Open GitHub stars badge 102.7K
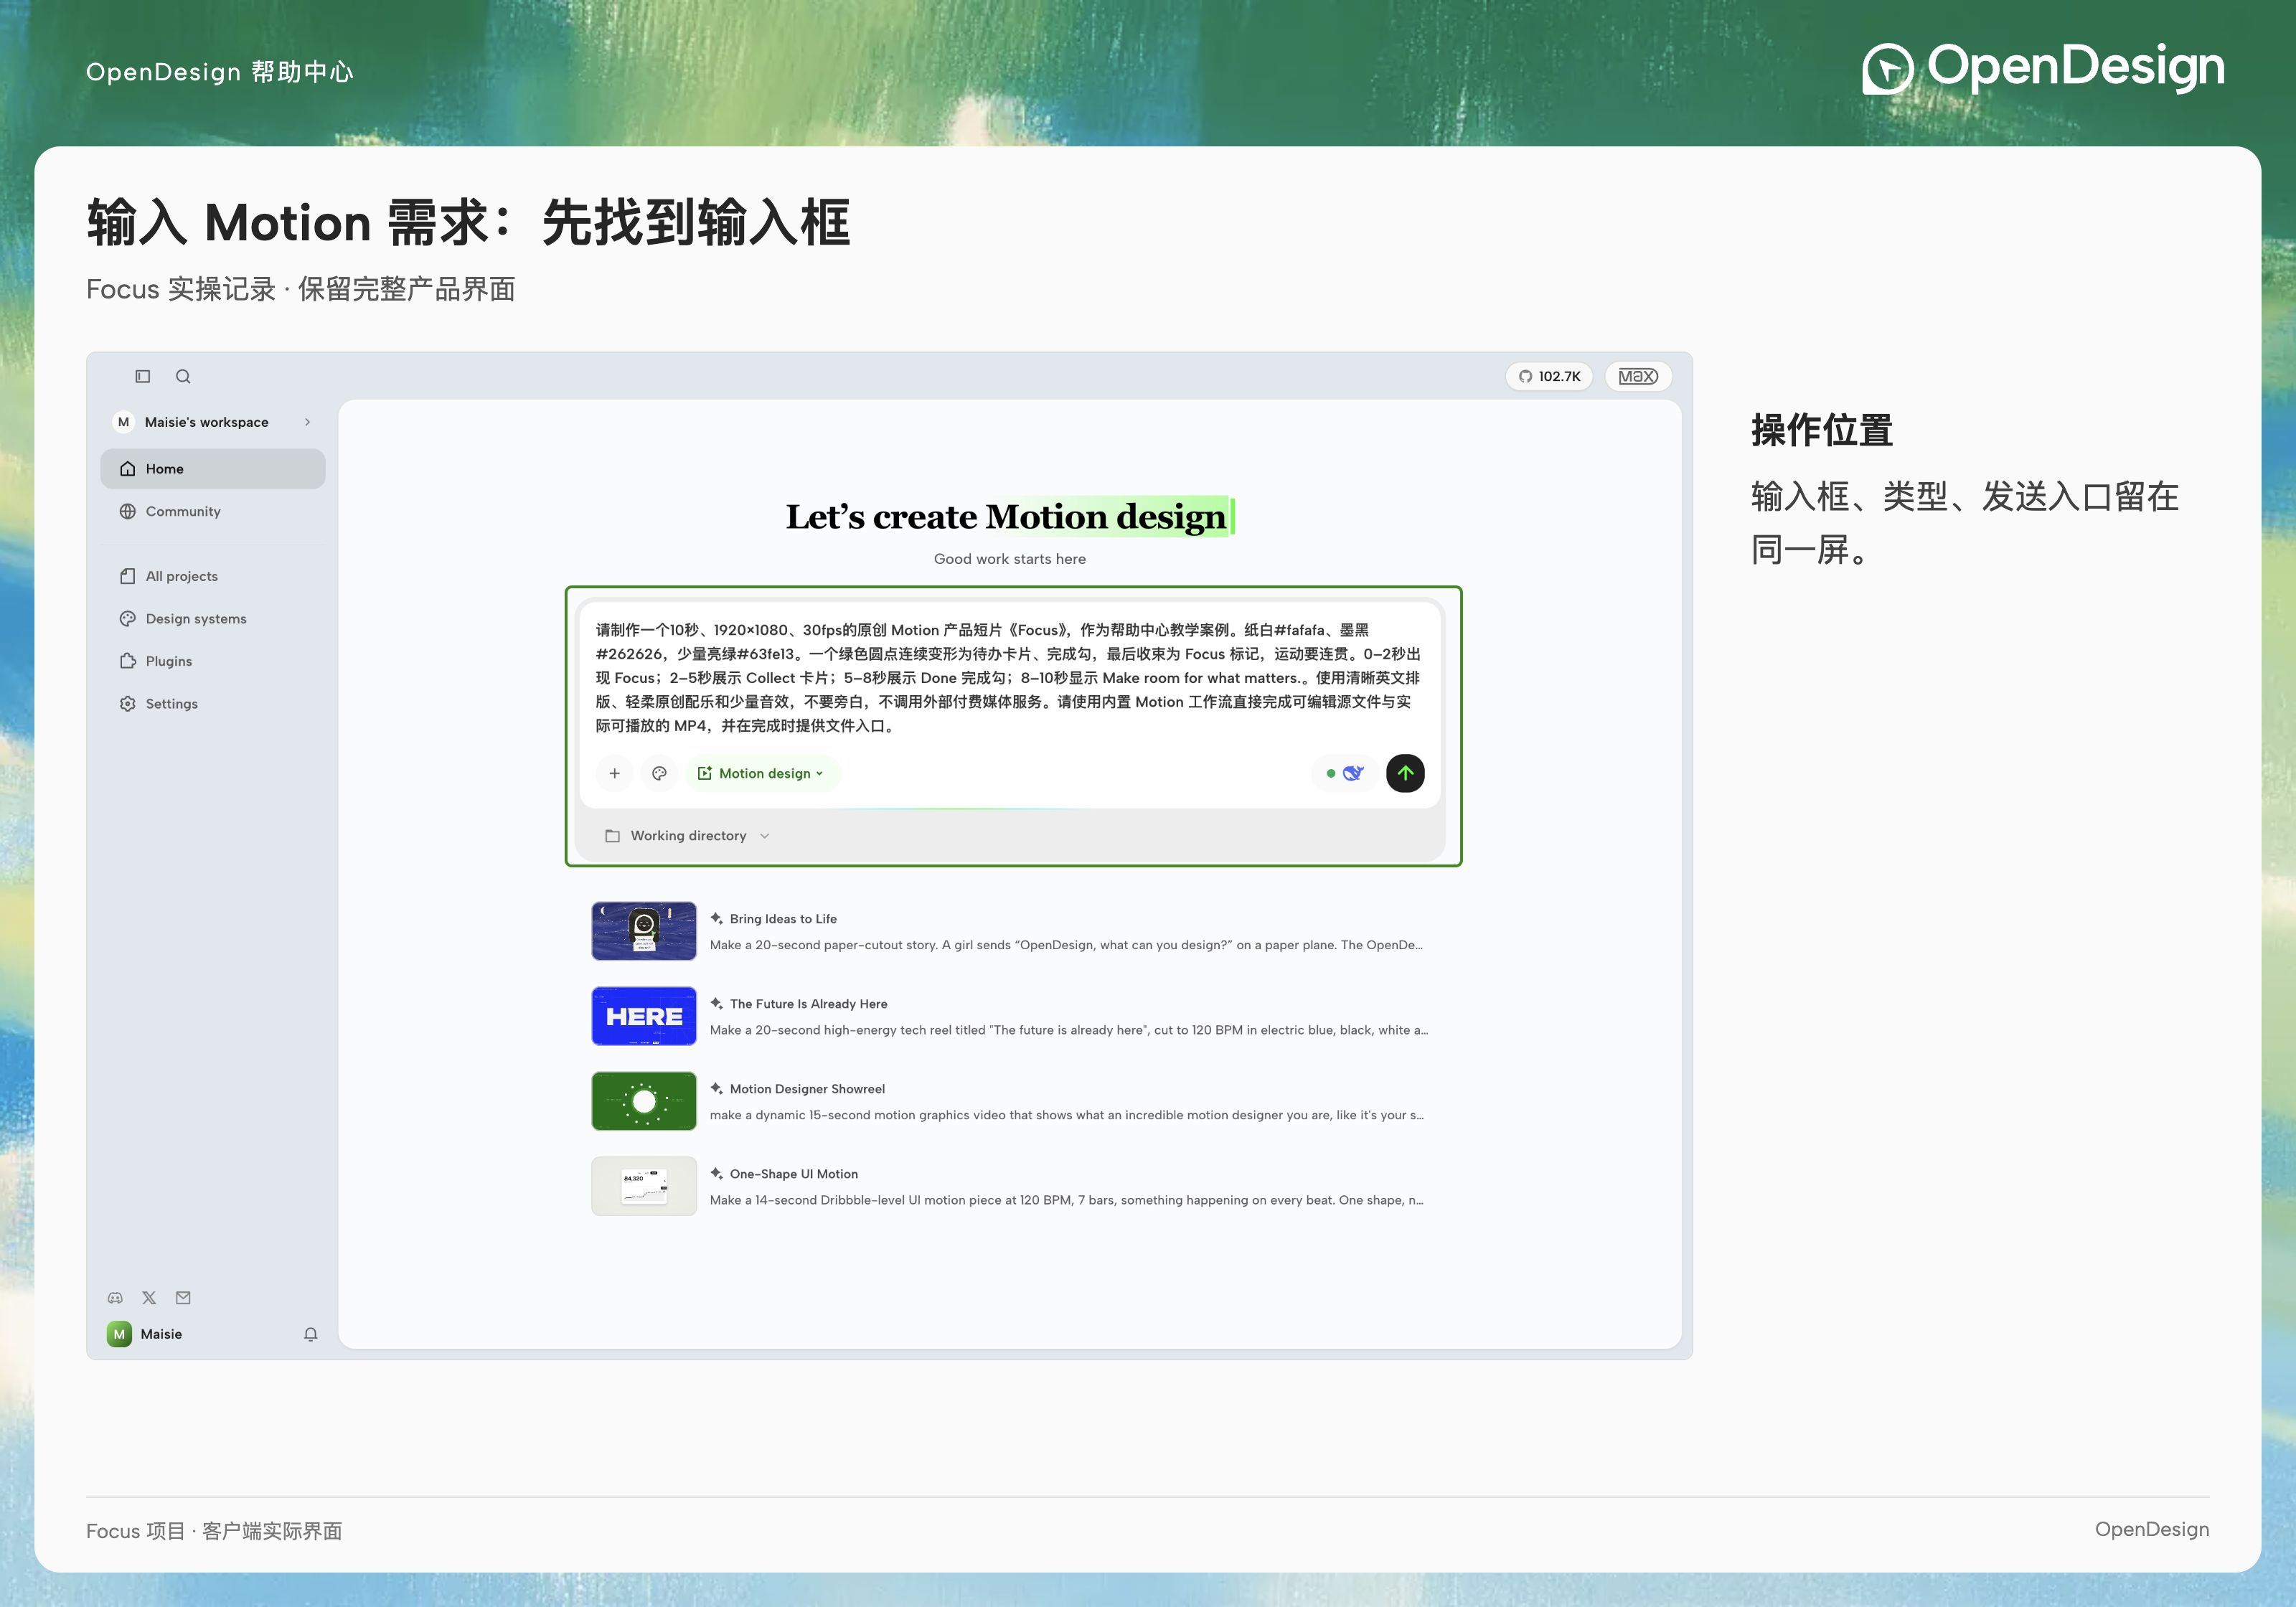 pos(1549,376)
